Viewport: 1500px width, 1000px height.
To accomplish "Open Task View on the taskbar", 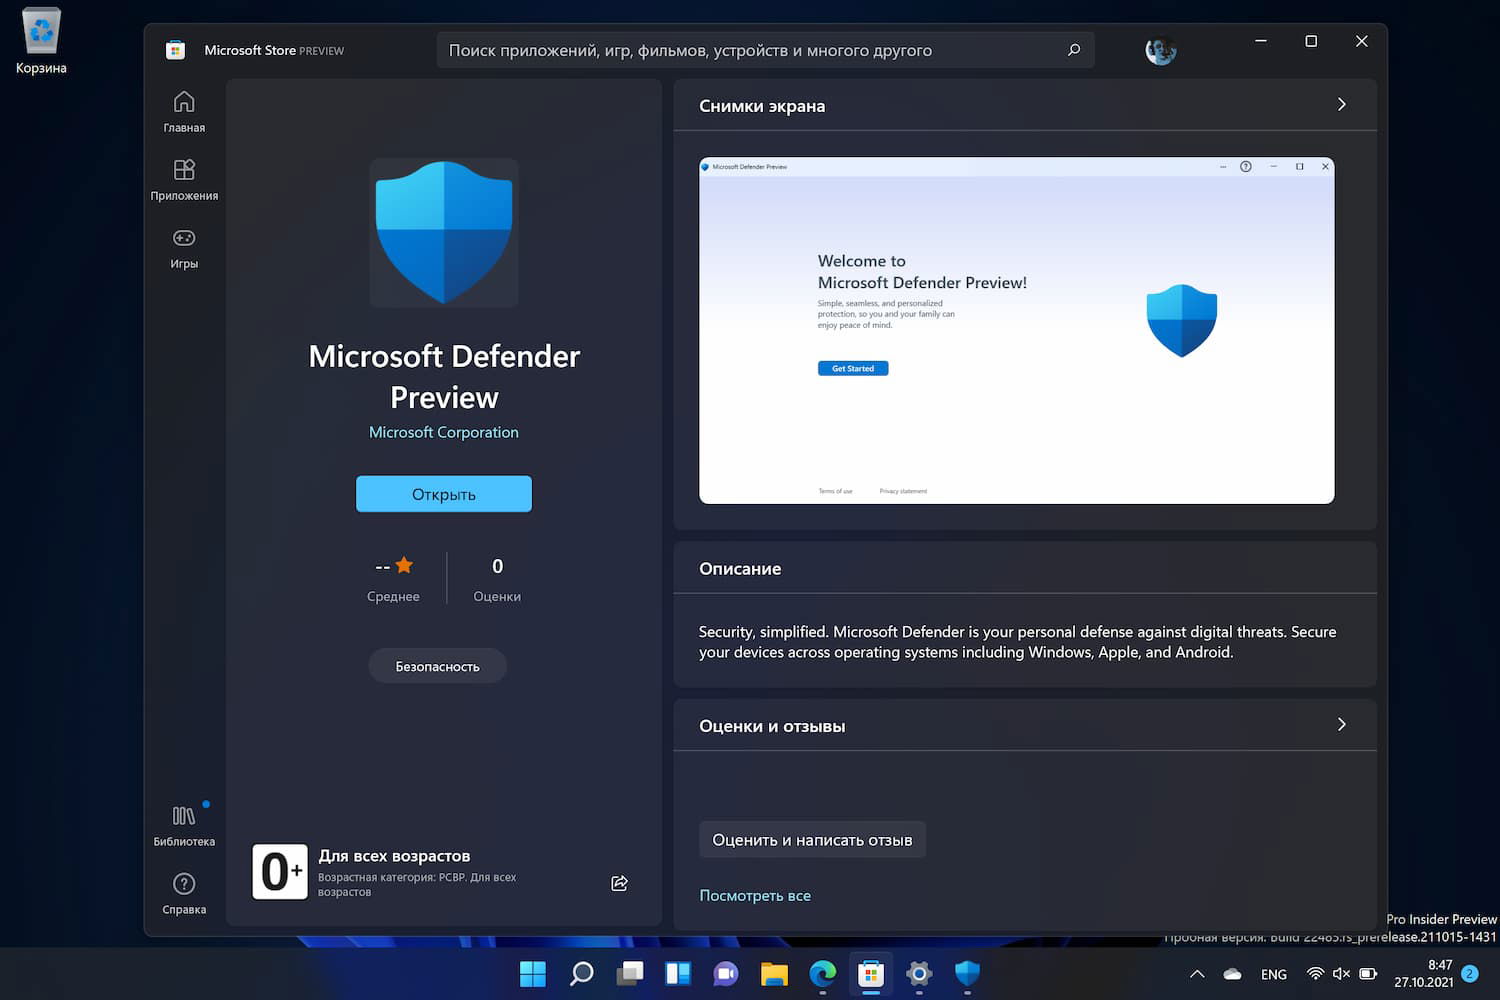I will coord(630,973).
